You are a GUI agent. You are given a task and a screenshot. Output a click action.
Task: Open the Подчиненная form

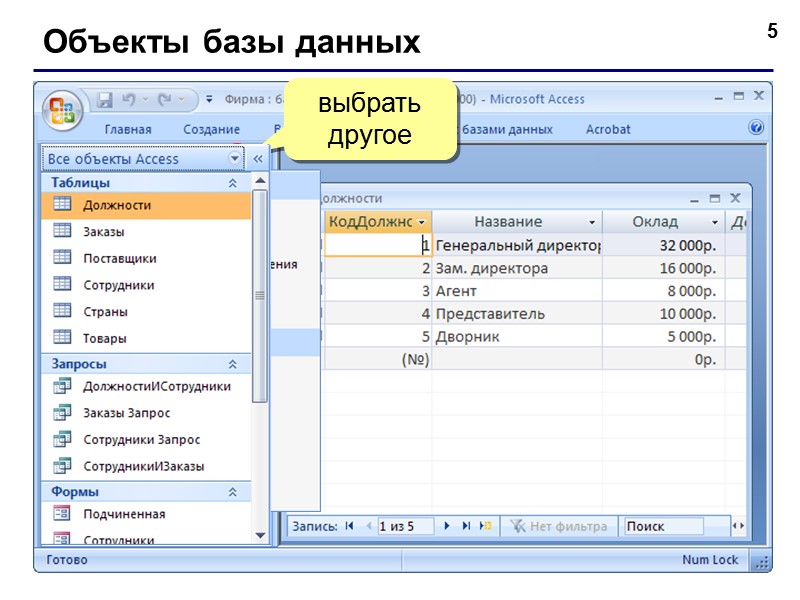(x=146, y=514)
